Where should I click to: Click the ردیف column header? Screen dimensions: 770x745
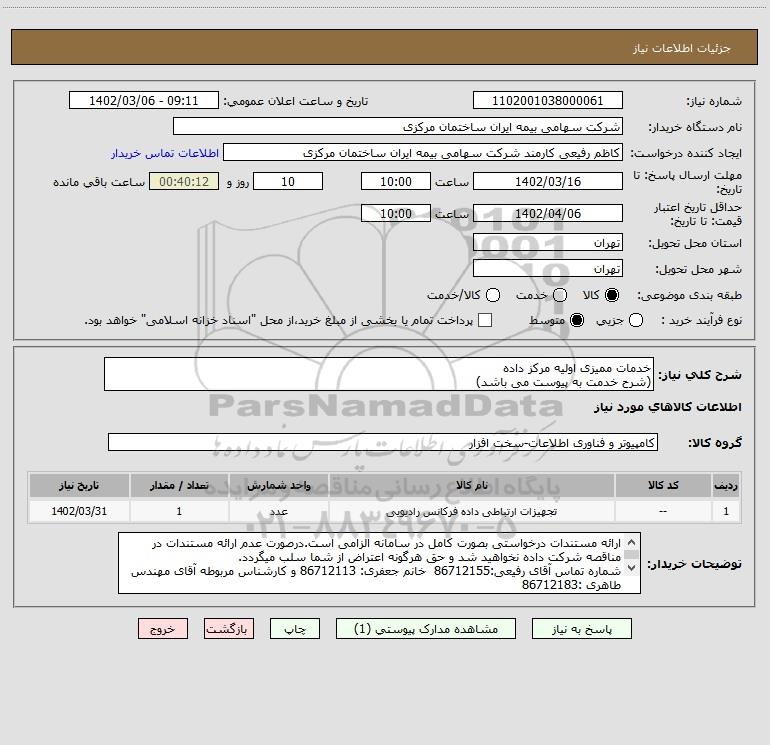726,485
